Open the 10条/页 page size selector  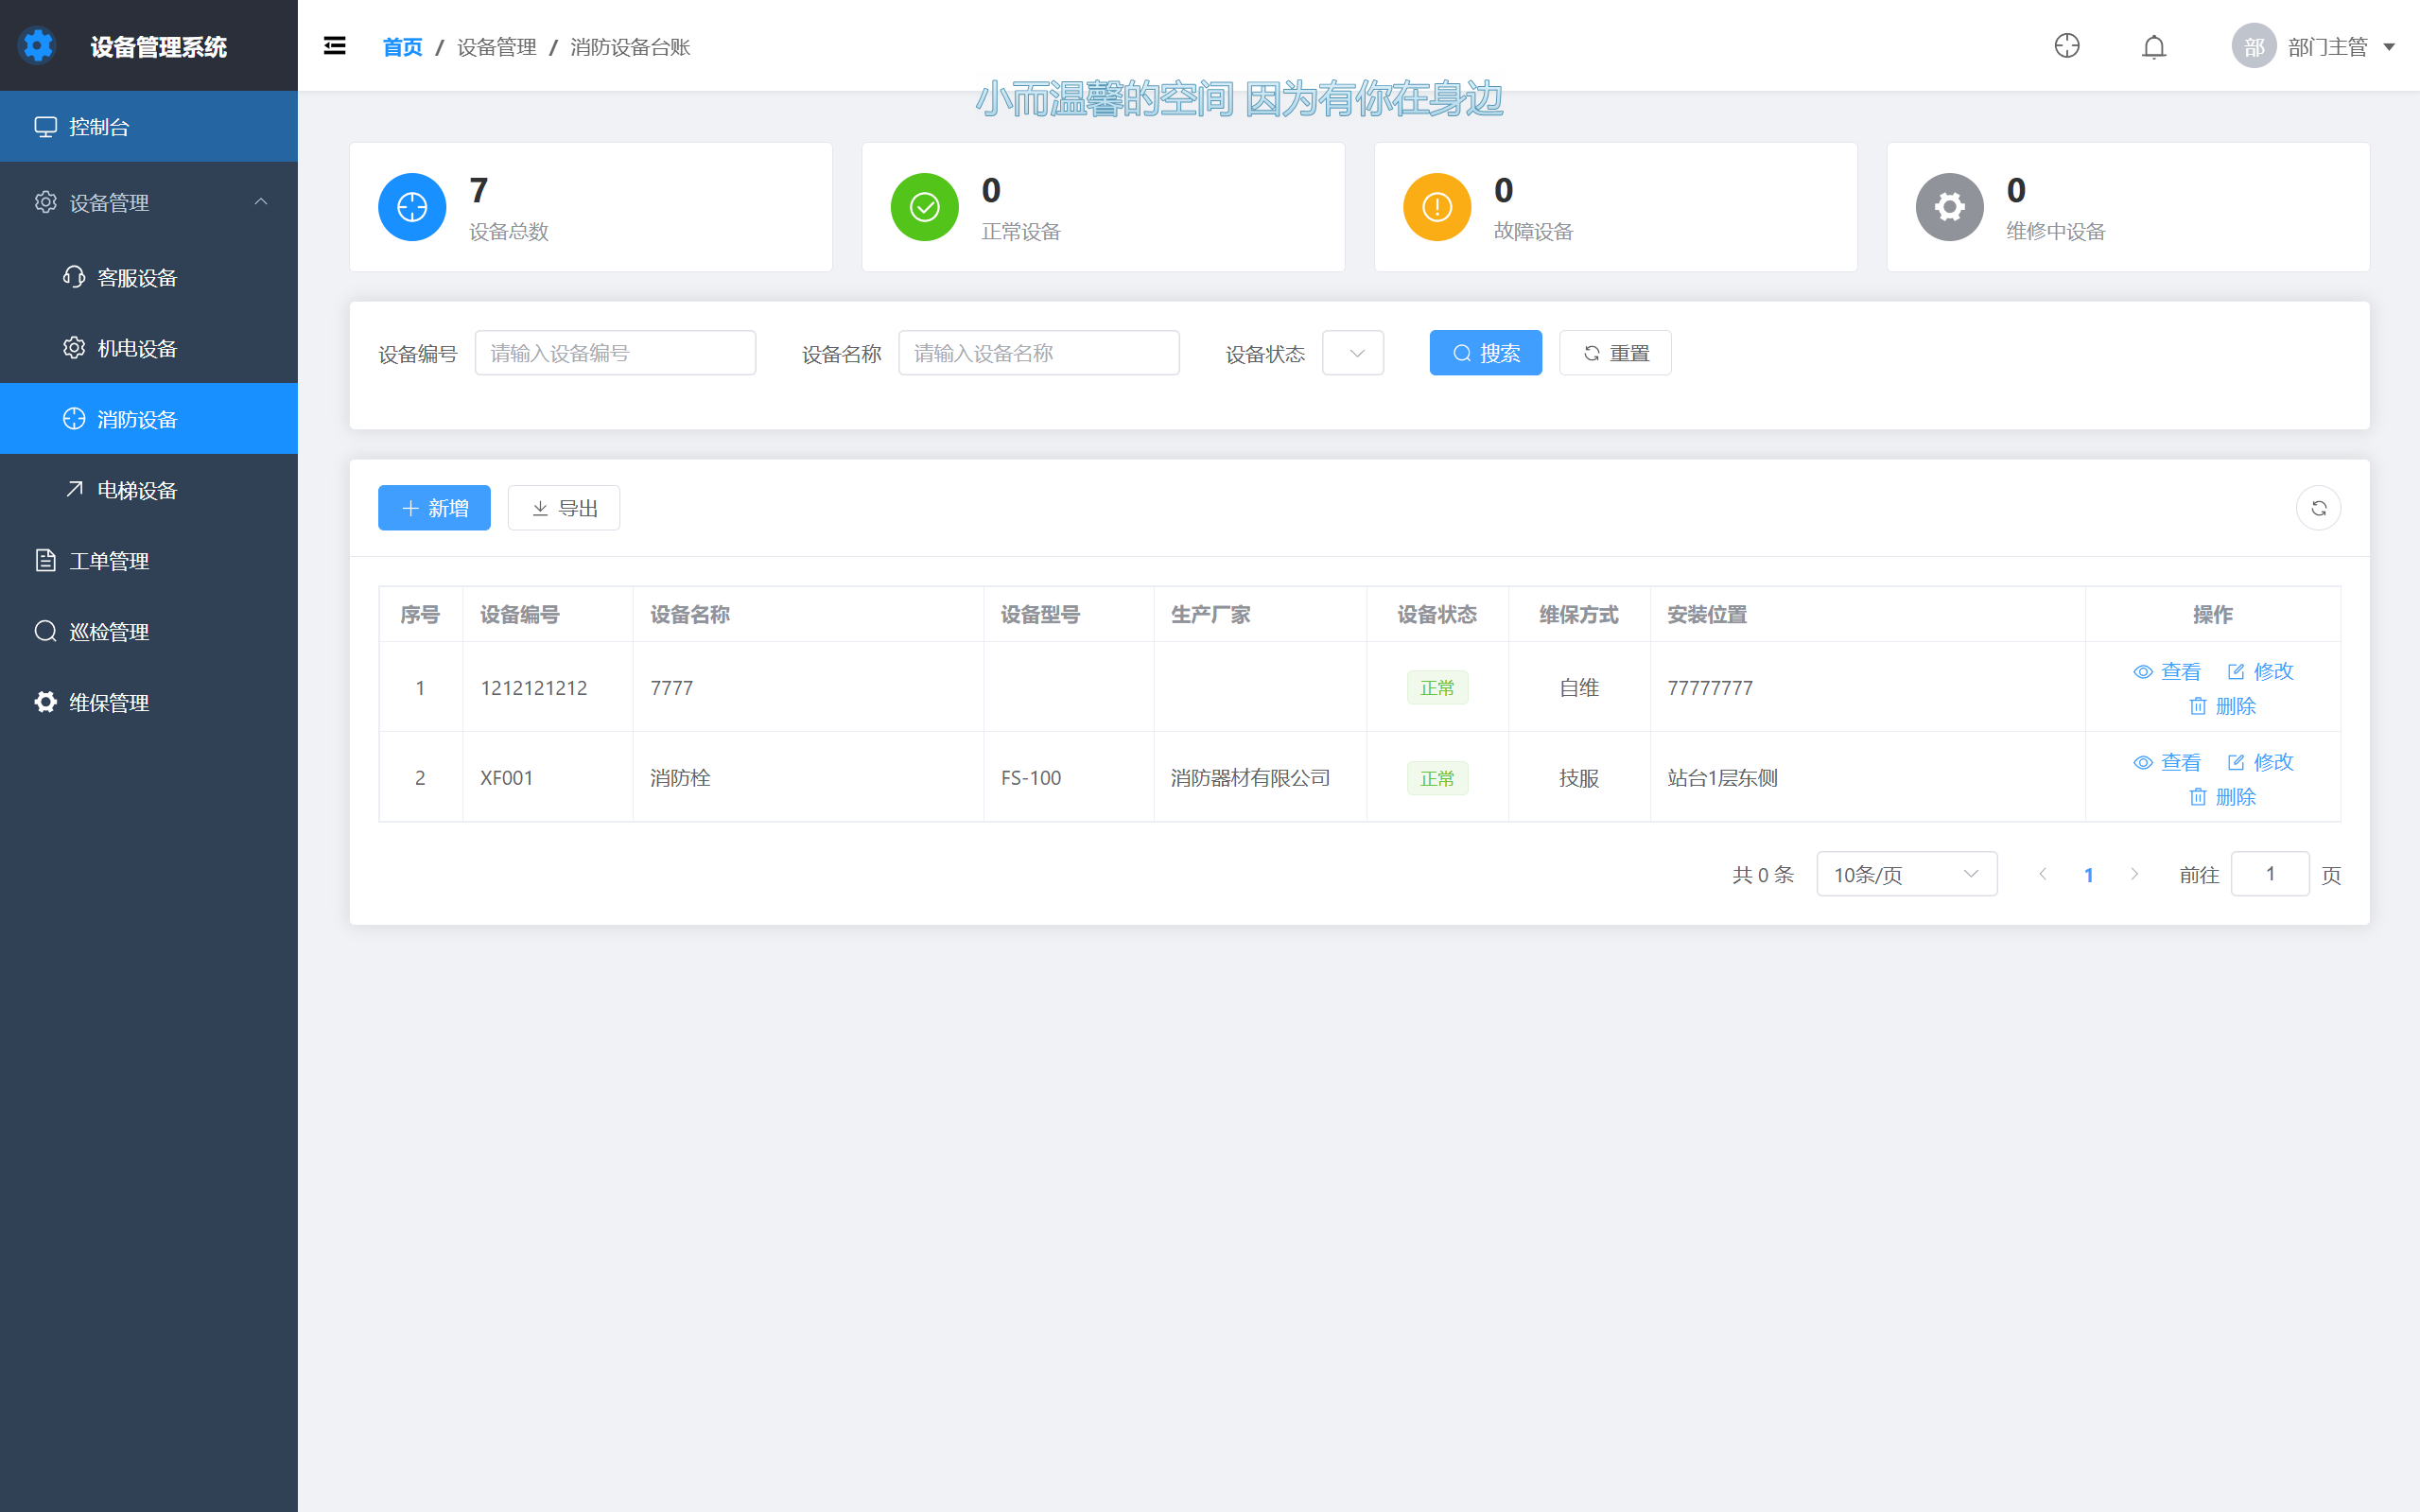1906,874
